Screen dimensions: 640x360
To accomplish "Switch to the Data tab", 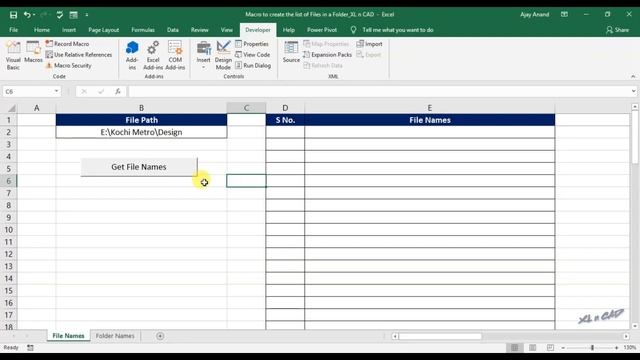I will [173, 30].
